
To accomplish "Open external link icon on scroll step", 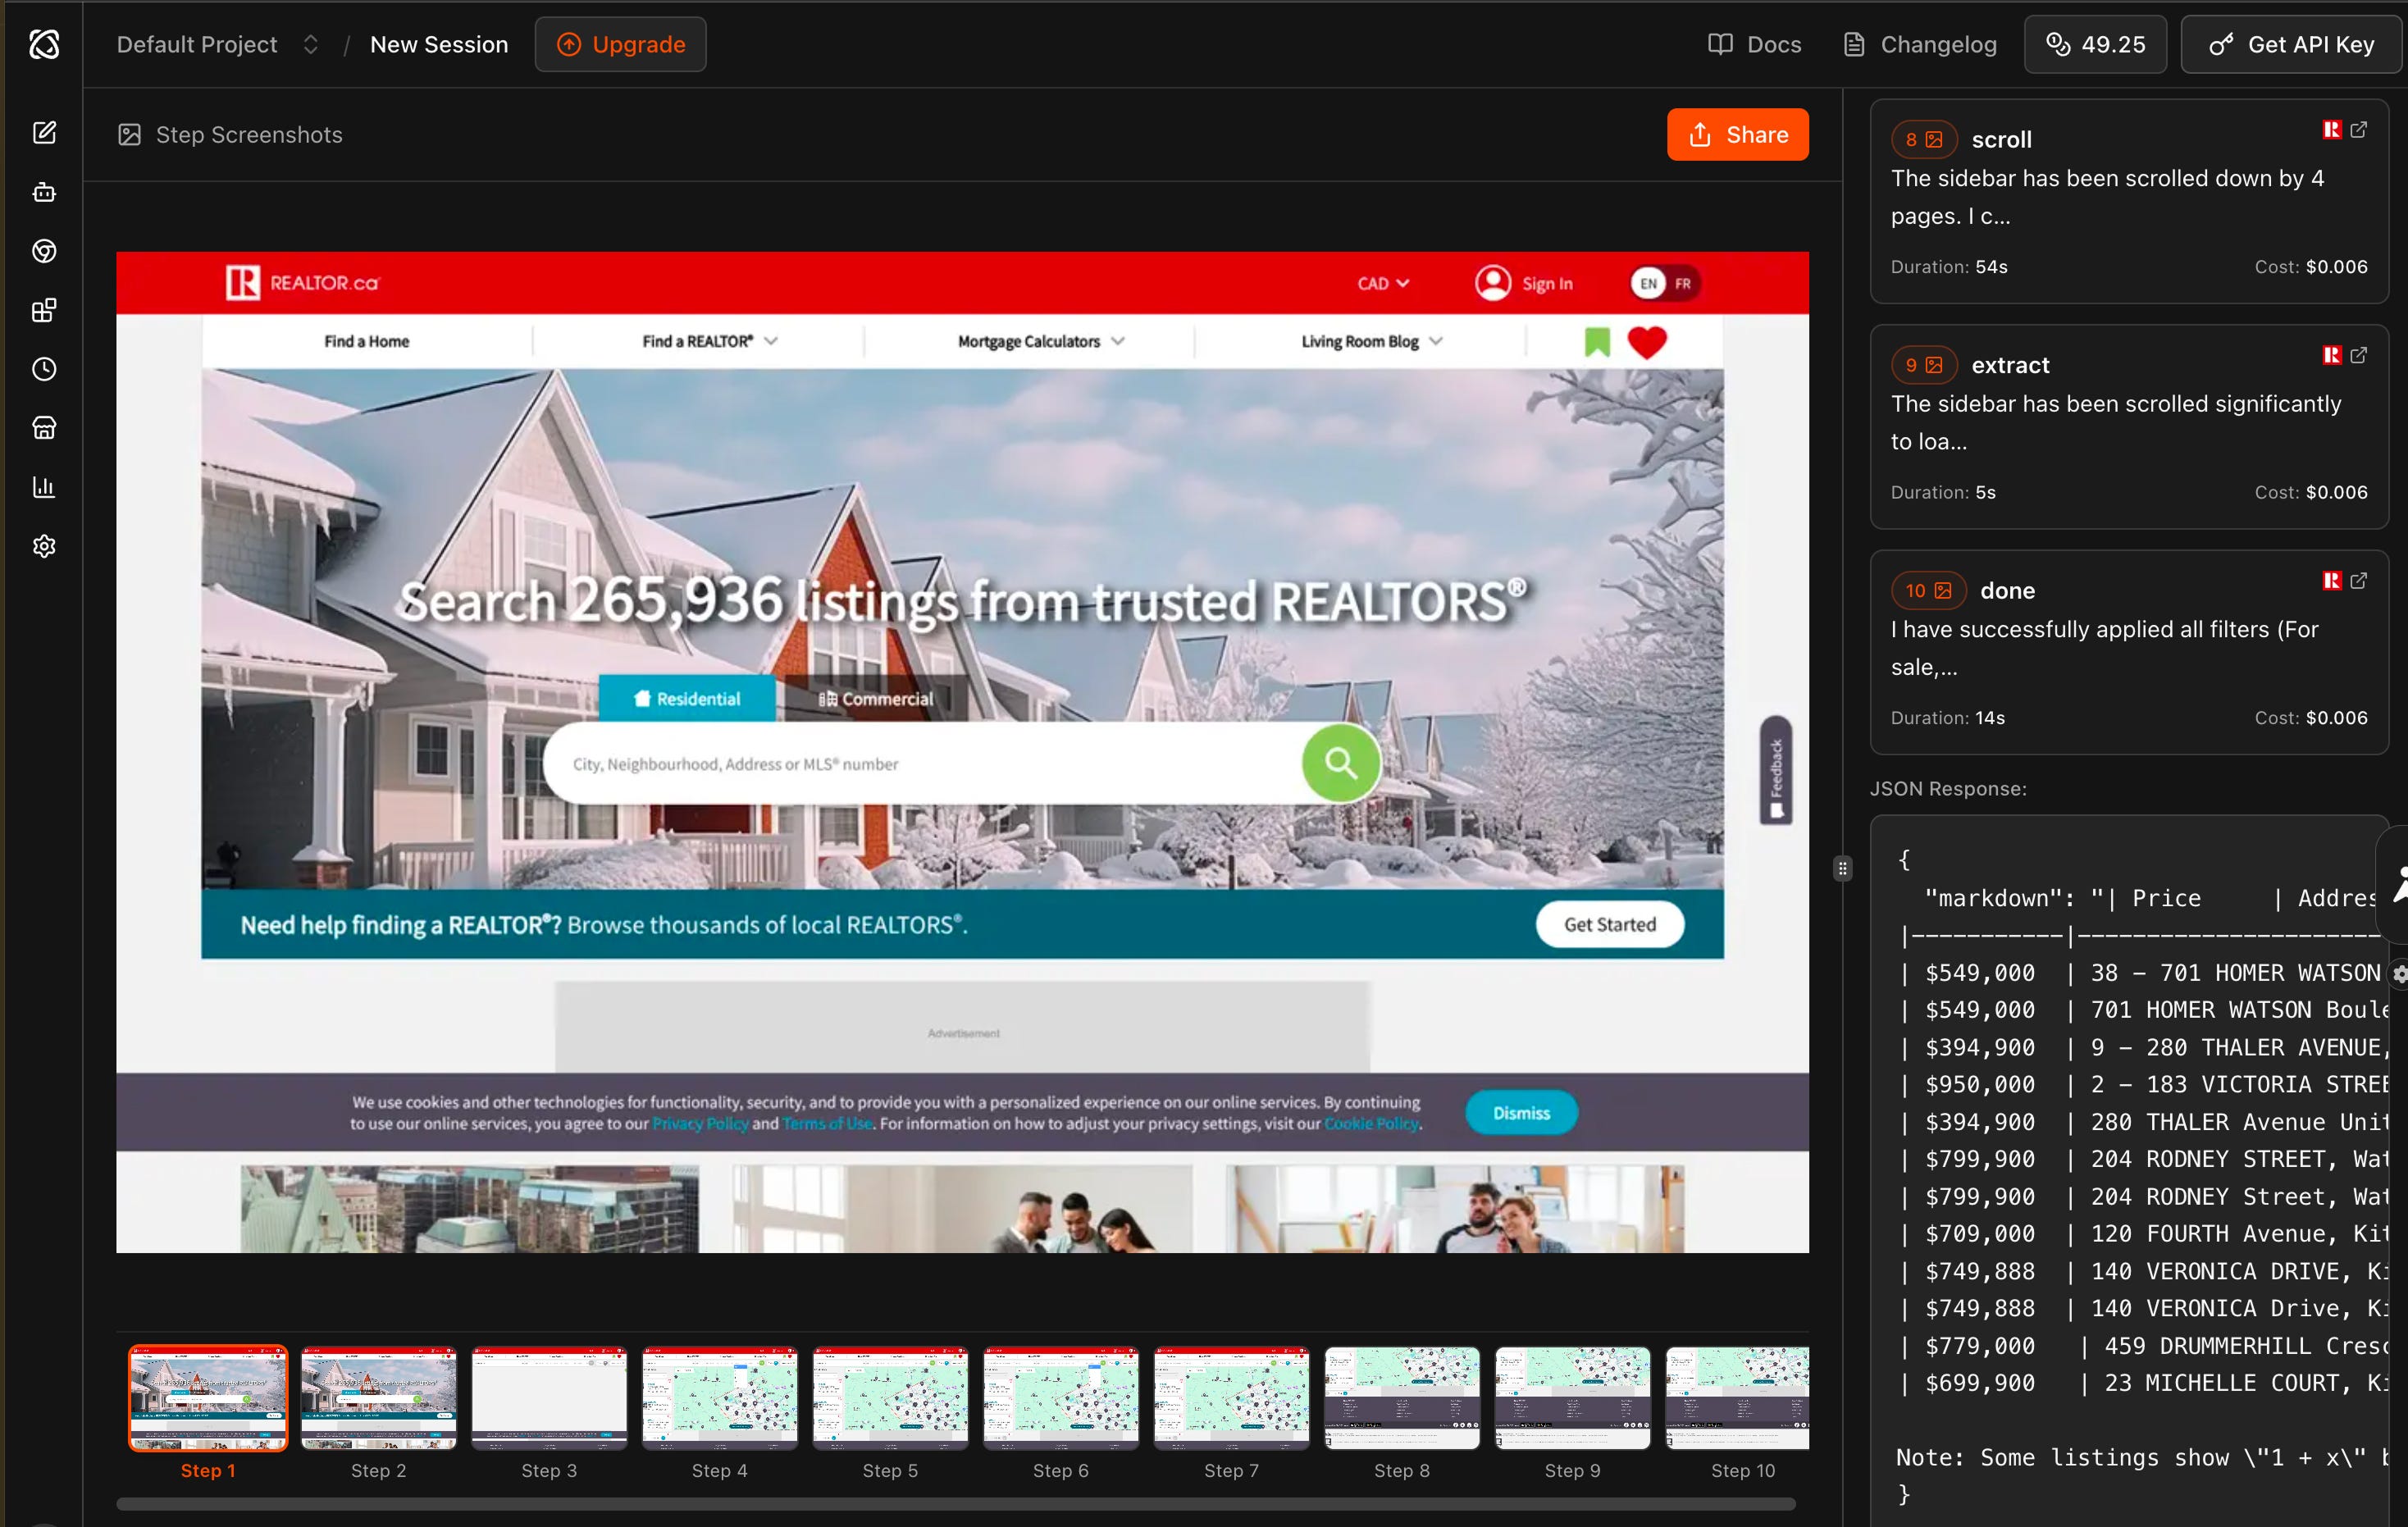I will pyautogui.click(x=2359, y=130).
